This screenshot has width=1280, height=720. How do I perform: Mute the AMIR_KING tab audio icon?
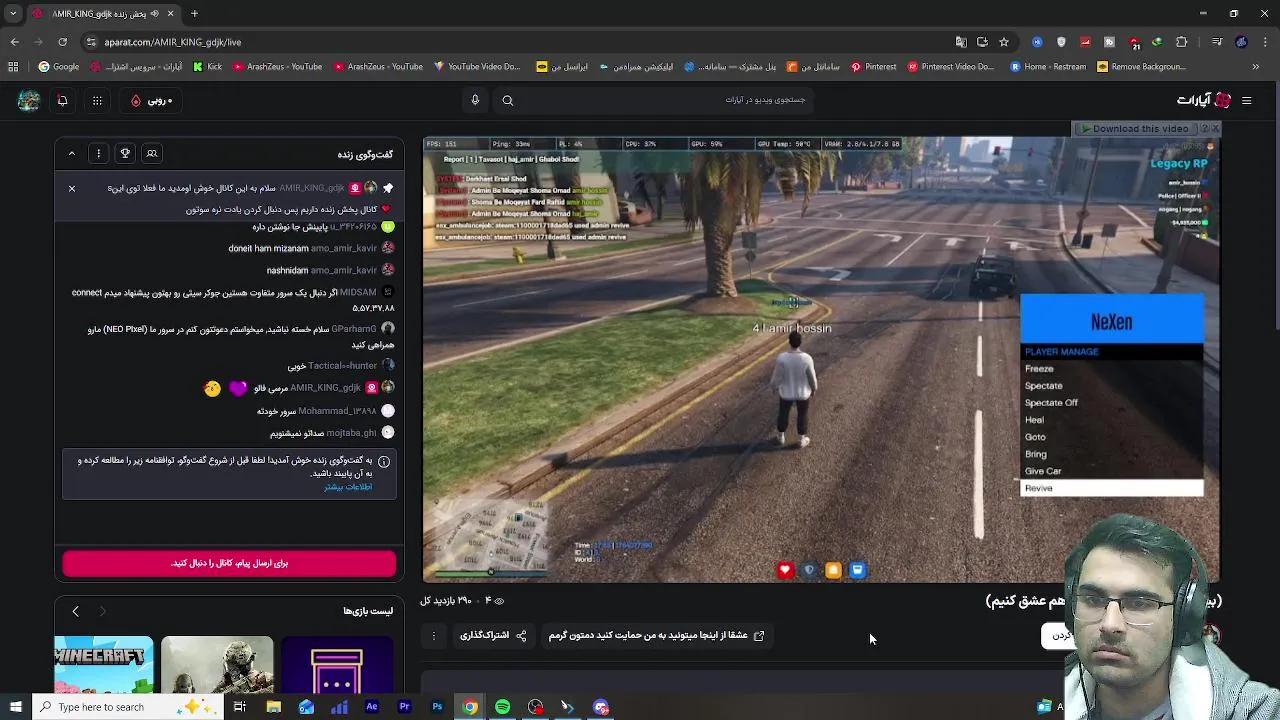(155, 14)
